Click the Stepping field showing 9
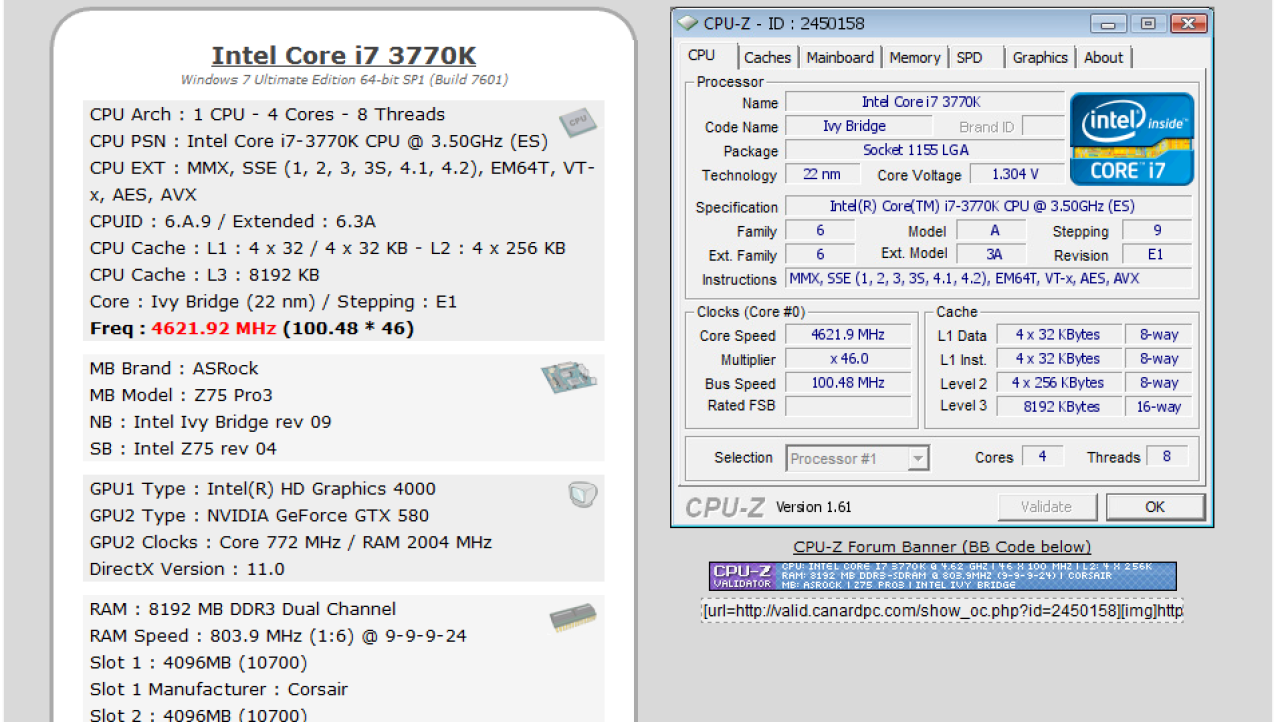The width and height of the screenshot is (1280, 722). (x=1156, y=230)
